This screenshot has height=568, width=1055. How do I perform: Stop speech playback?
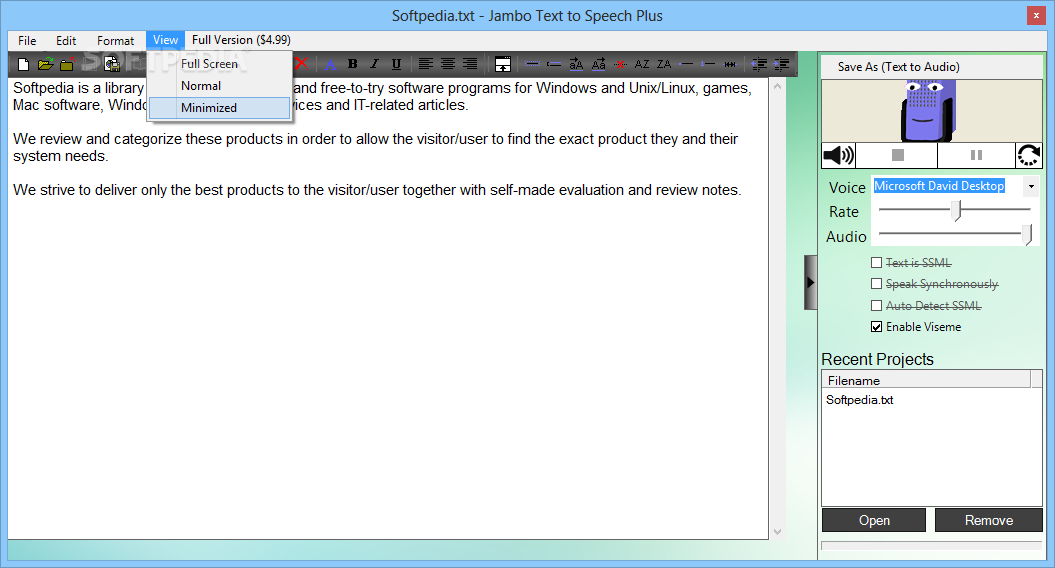pyautogui.click(x=897, y=155)
